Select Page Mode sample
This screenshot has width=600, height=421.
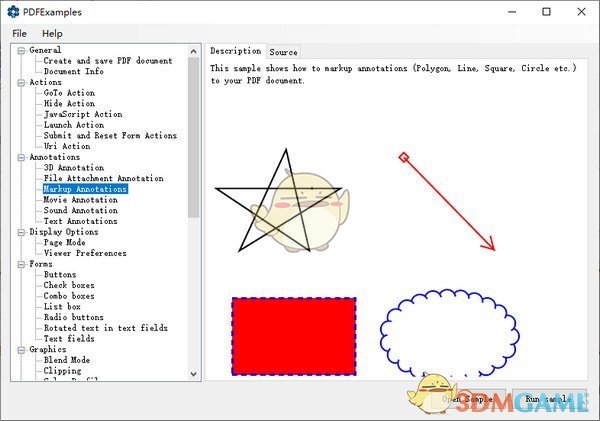pyautogui.click(x=64, y=243)
